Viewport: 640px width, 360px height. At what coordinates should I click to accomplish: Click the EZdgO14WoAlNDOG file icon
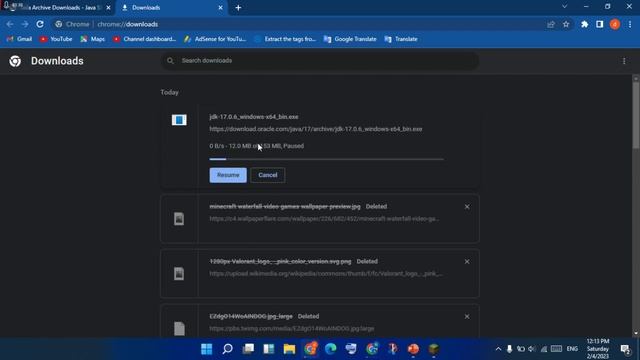(x=179, y=328)
